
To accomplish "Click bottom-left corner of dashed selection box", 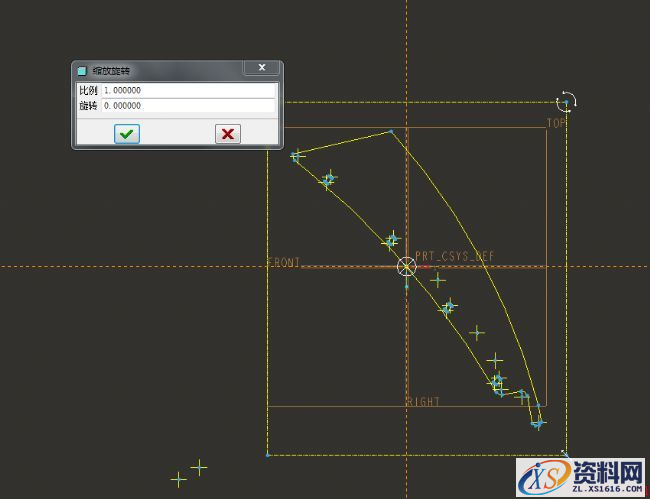I will click(x=268, y=455).
